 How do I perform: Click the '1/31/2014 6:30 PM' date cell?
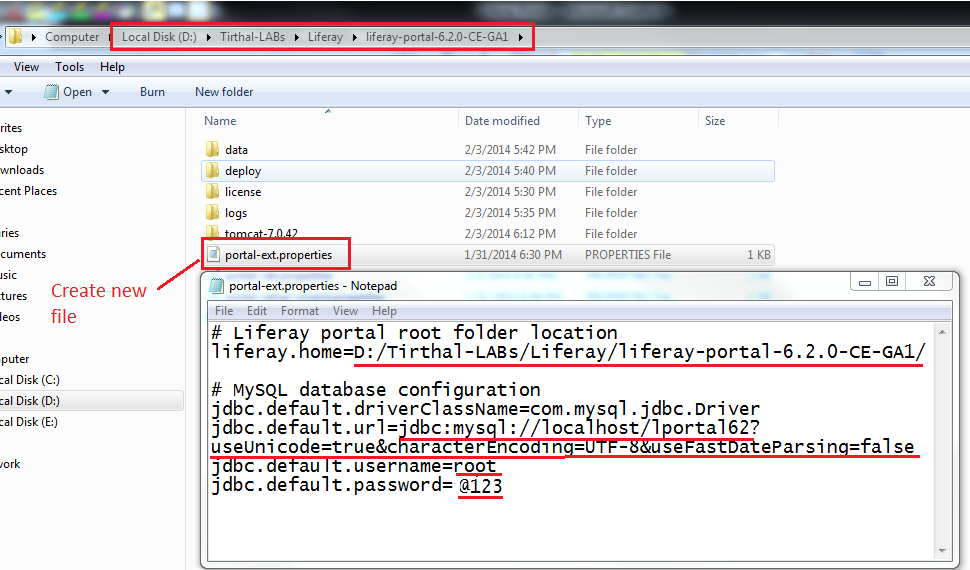click(513, 255)
